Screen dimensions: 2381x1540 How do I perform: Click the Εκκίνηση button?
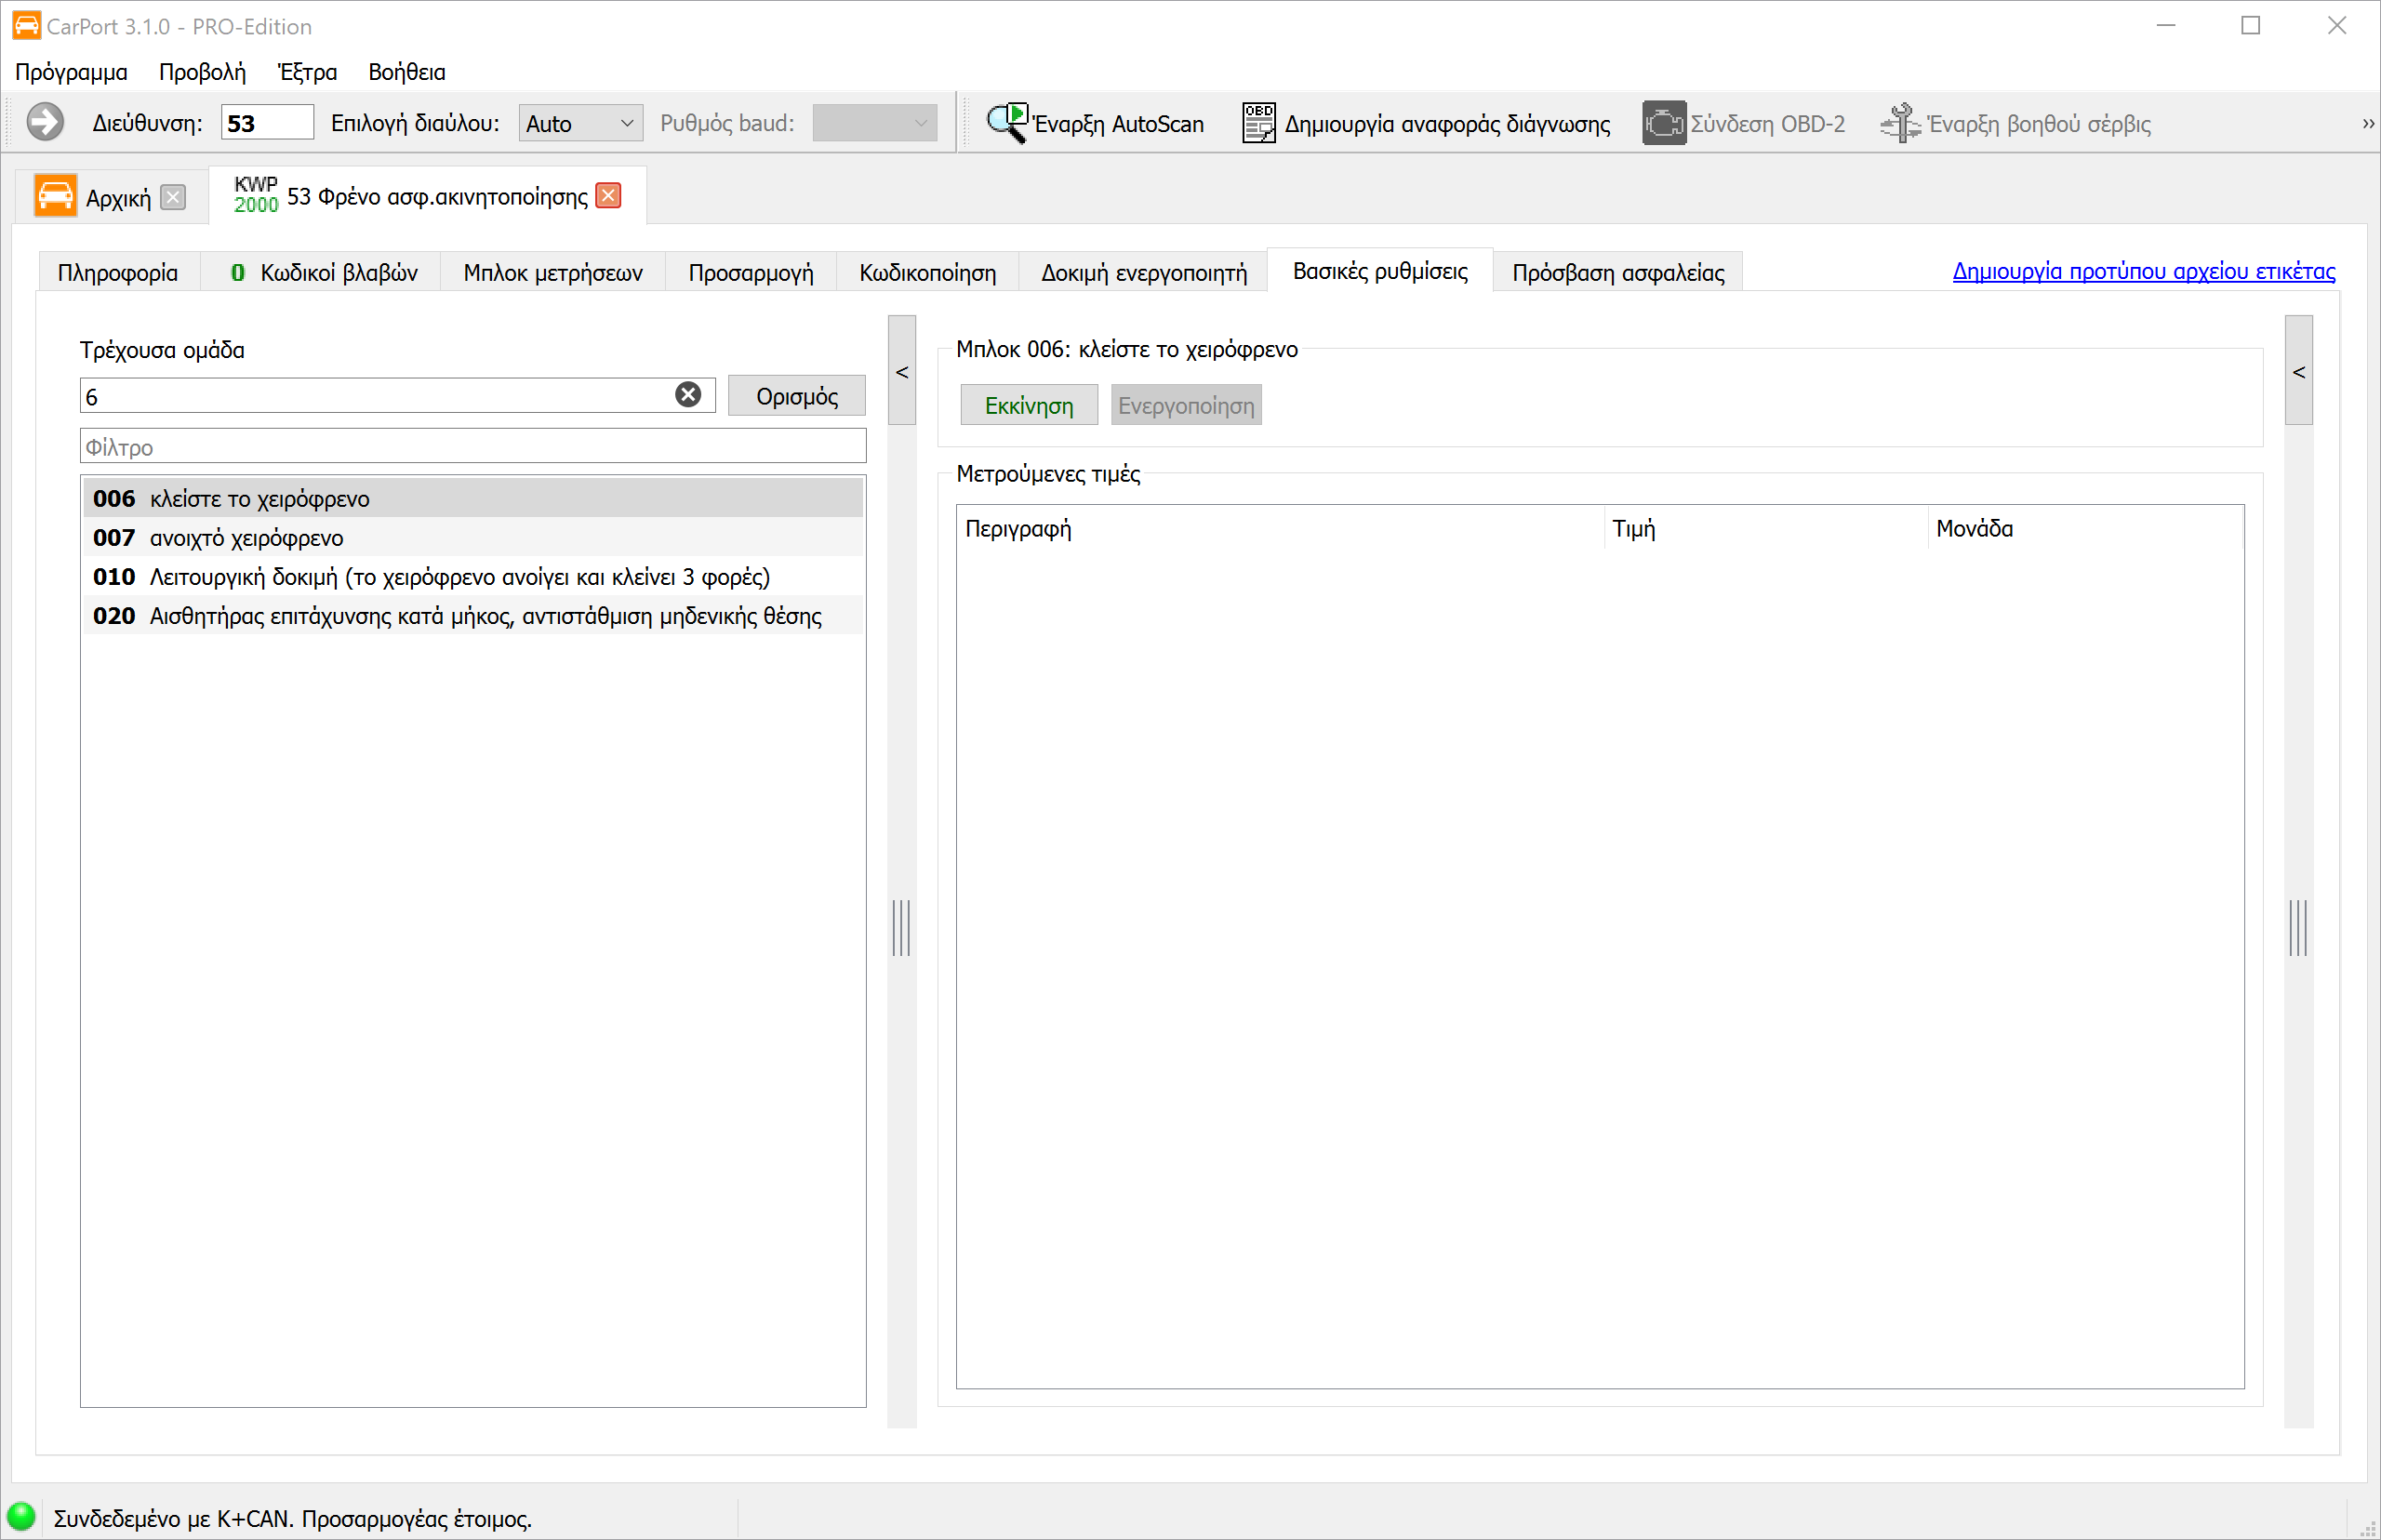[1029, 405]
